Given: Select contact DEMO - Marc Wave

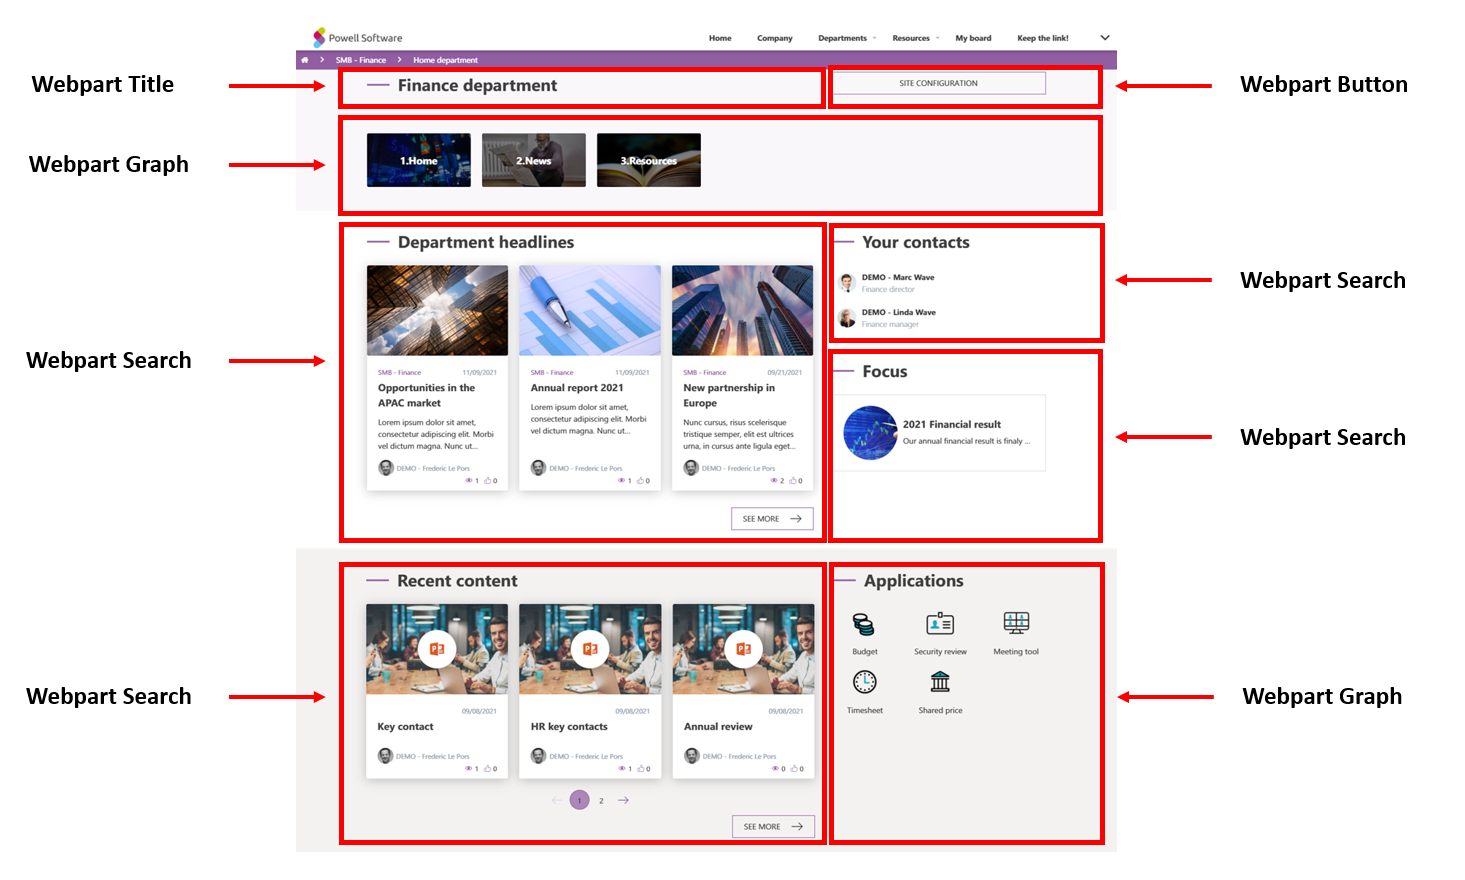Looking at the screenshot, I should coord(897,278).
